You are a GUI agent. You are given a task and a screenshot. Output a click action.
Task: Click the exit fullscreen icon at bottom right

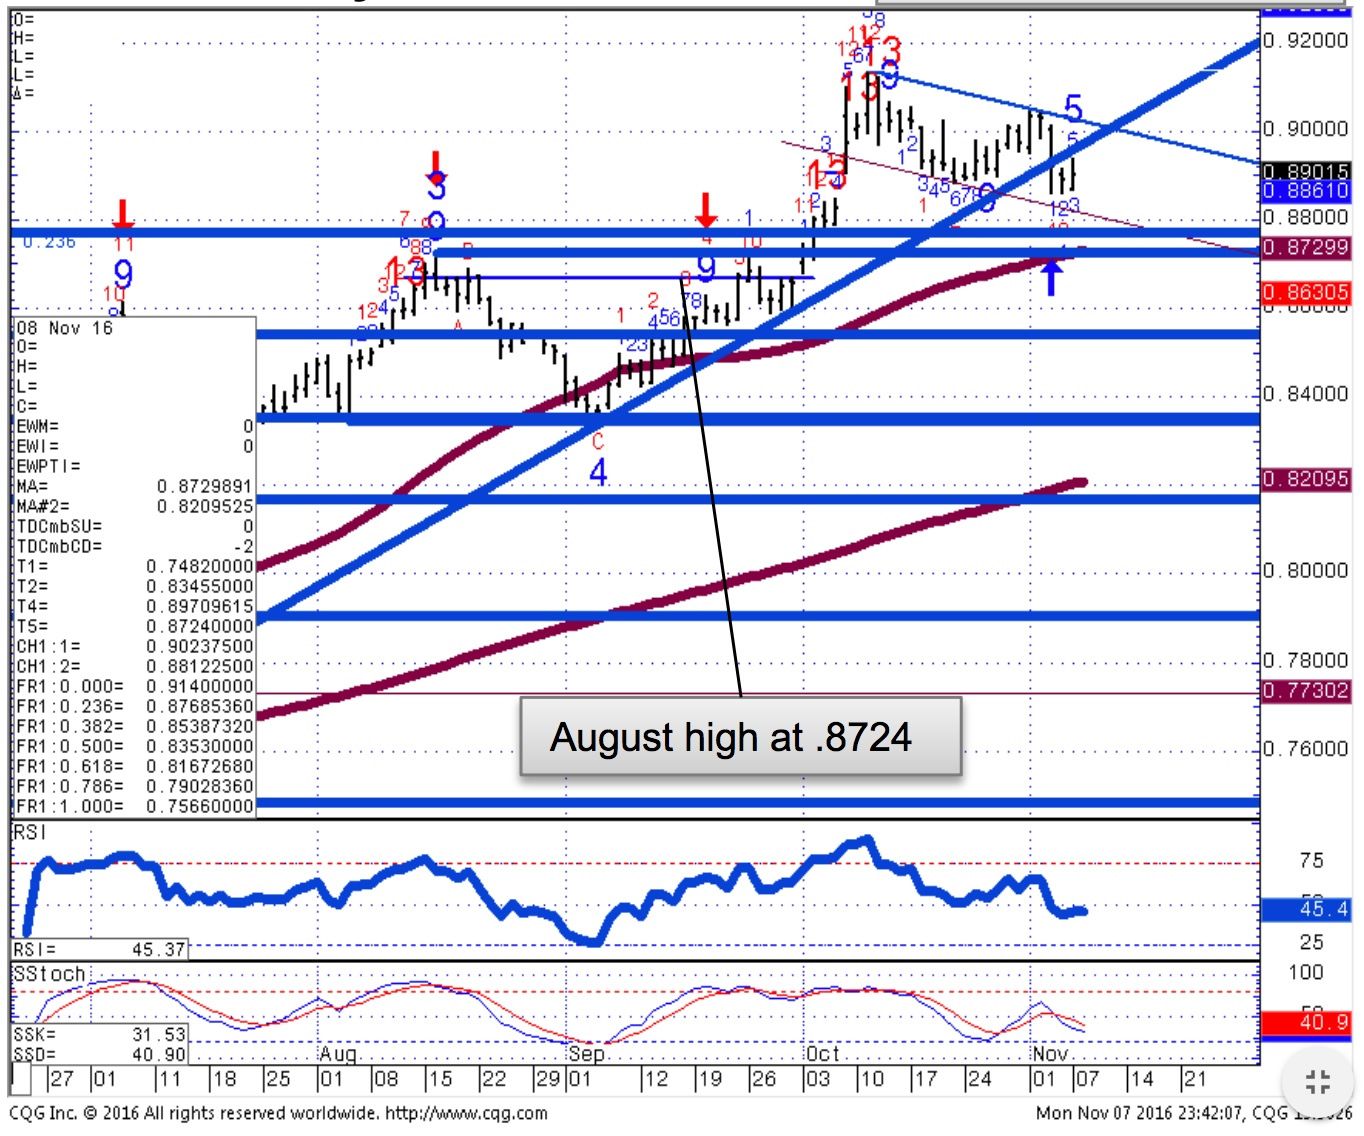point(1317,1081)
